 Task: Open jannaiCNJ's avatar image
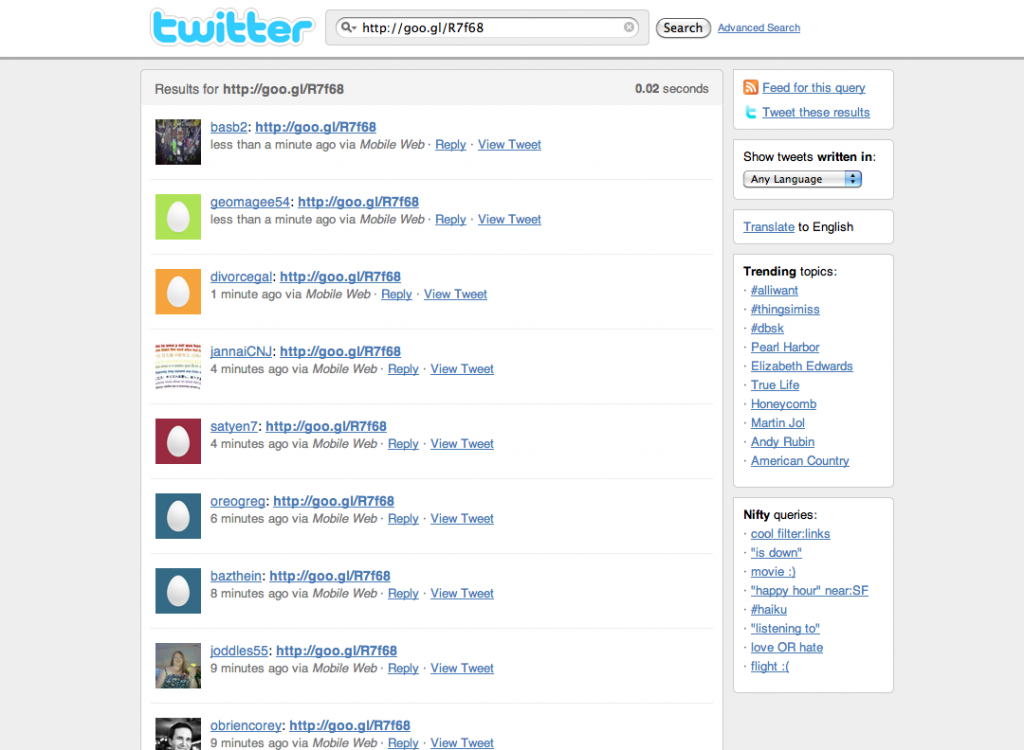178,367
